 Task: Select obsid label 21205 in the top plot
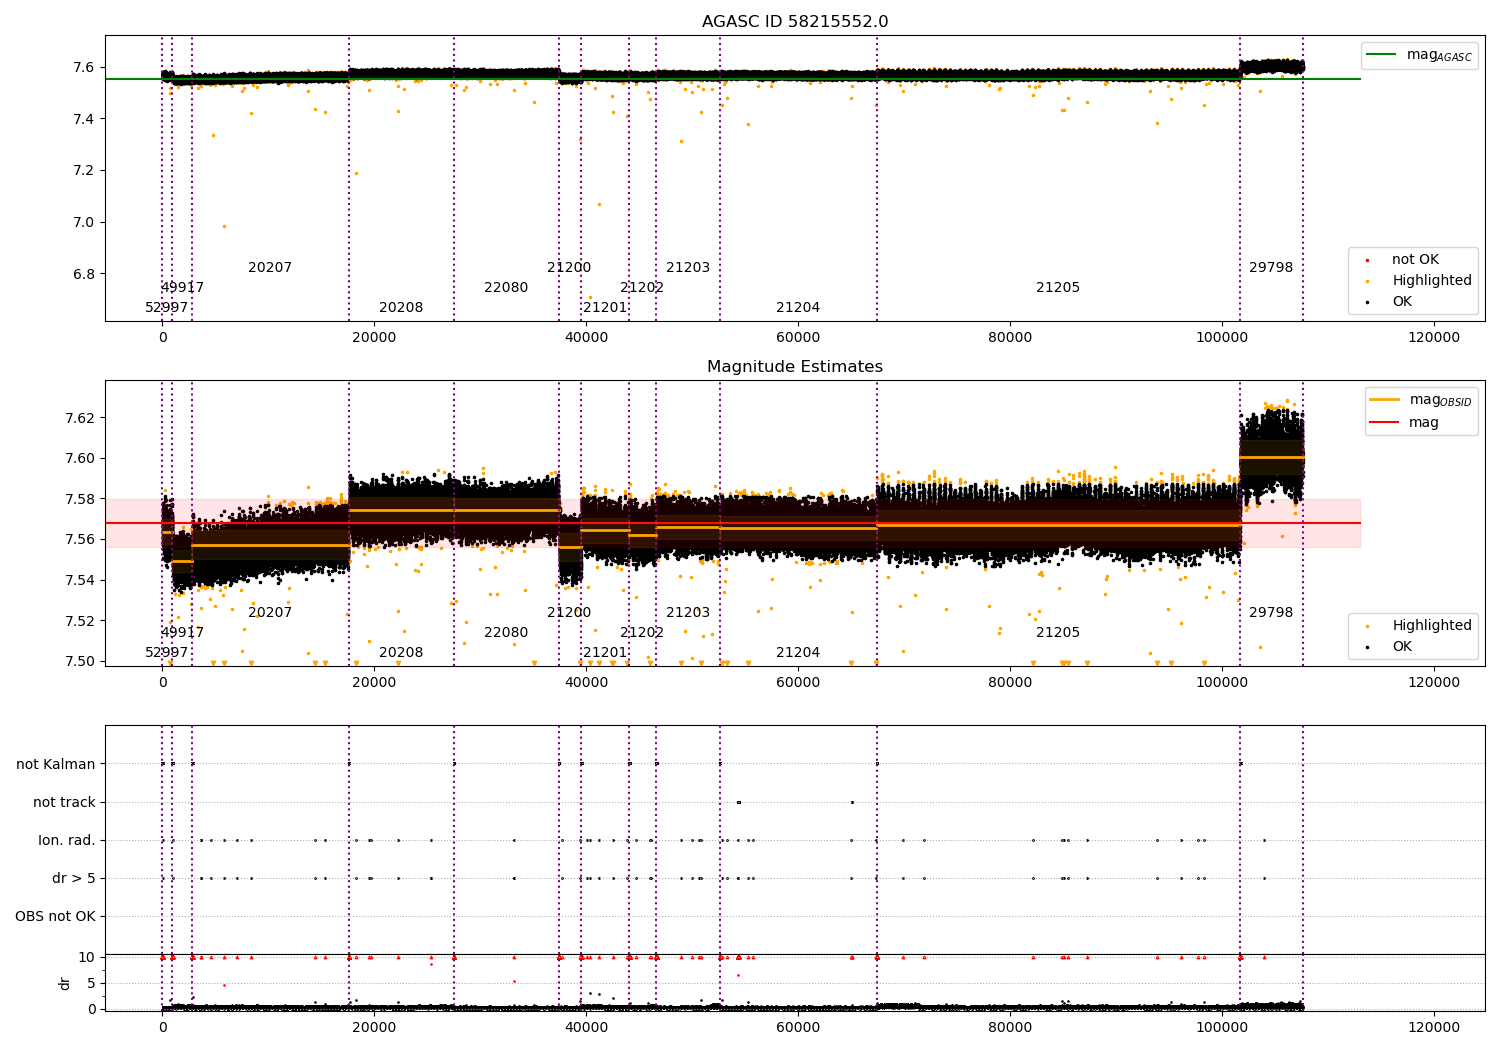point(1058,288)
